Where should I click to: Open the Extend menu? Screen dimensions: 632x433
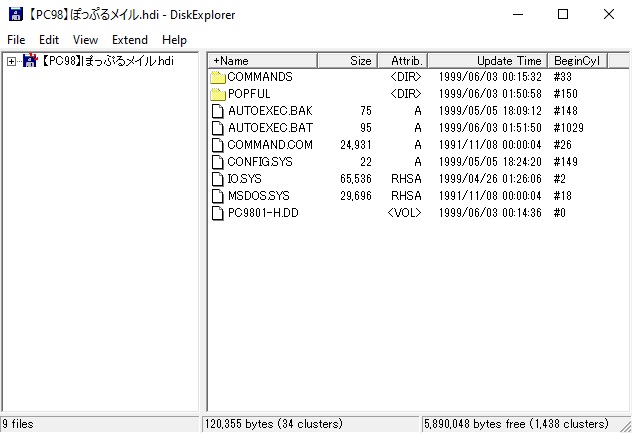(x=130, y=40)
